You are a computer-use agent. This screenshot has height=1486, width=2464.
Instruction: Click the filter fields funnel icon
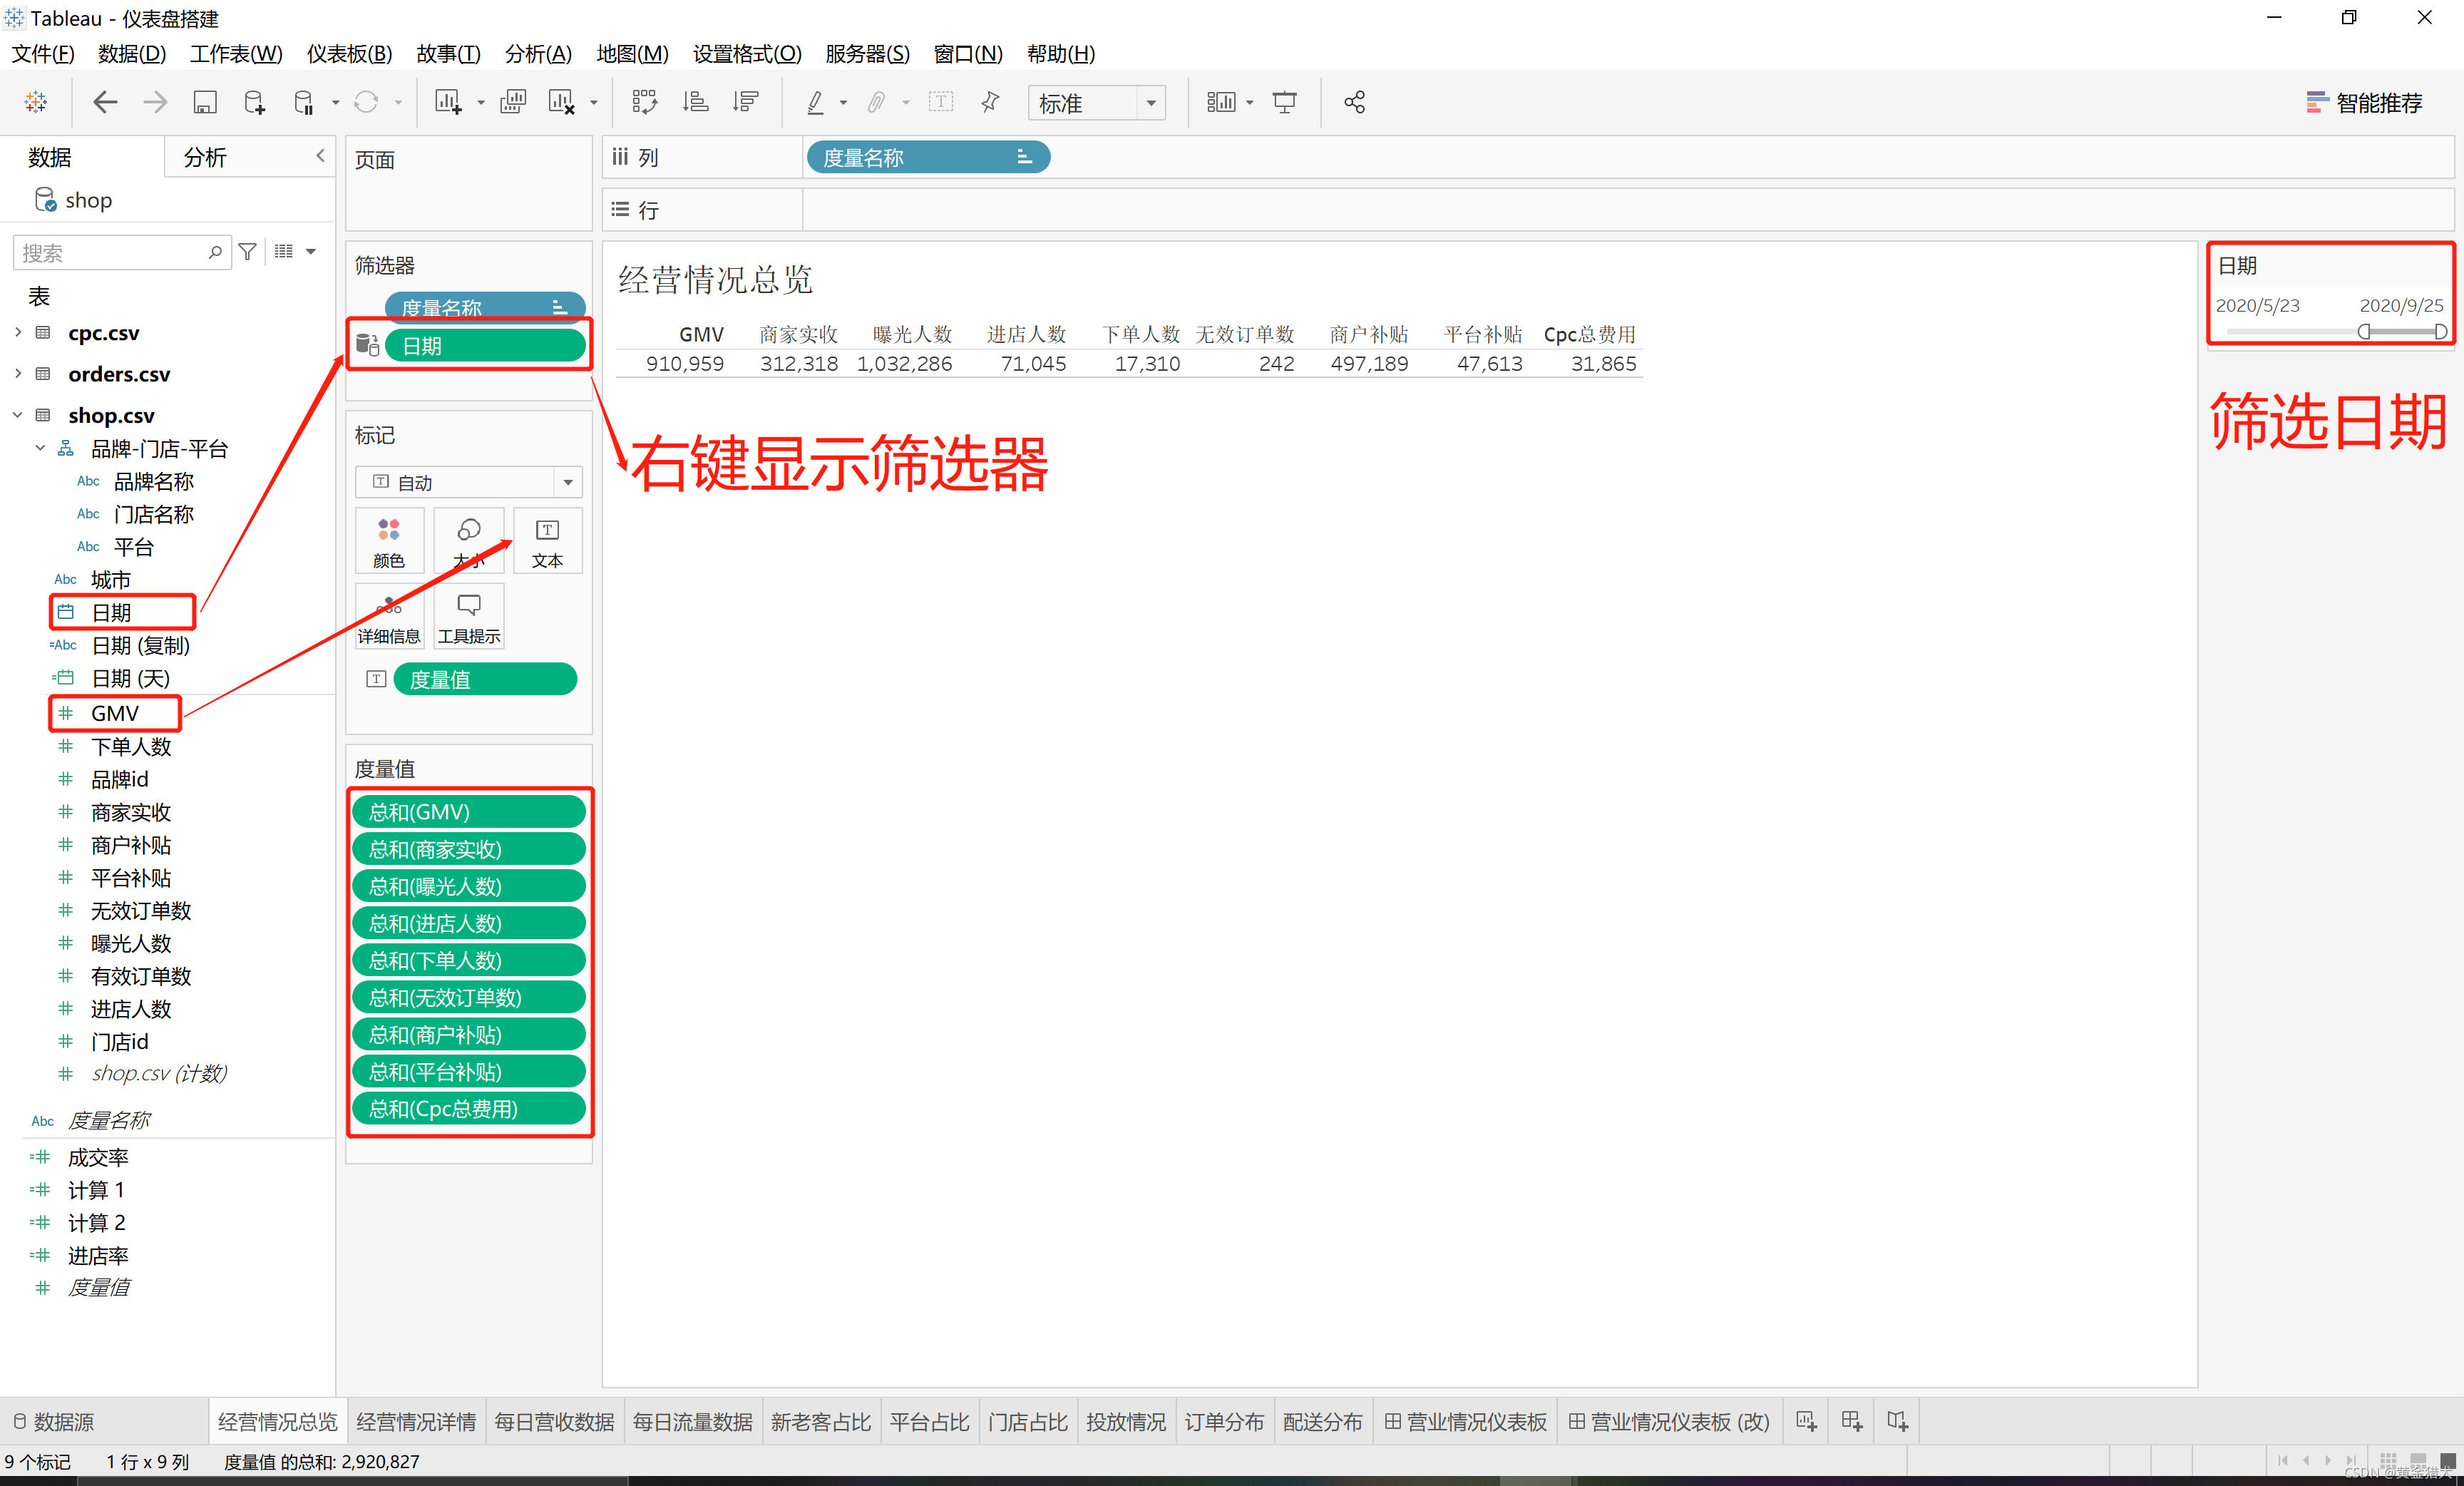248,252
